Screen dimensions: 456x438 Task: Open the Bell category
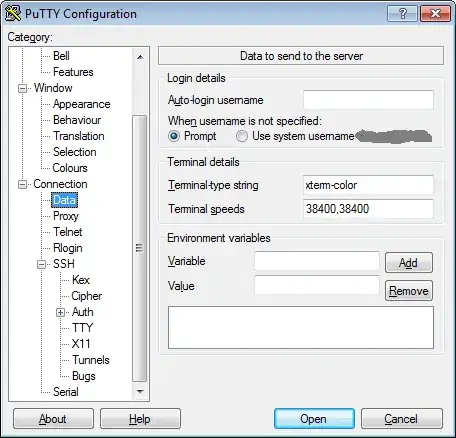61,56
